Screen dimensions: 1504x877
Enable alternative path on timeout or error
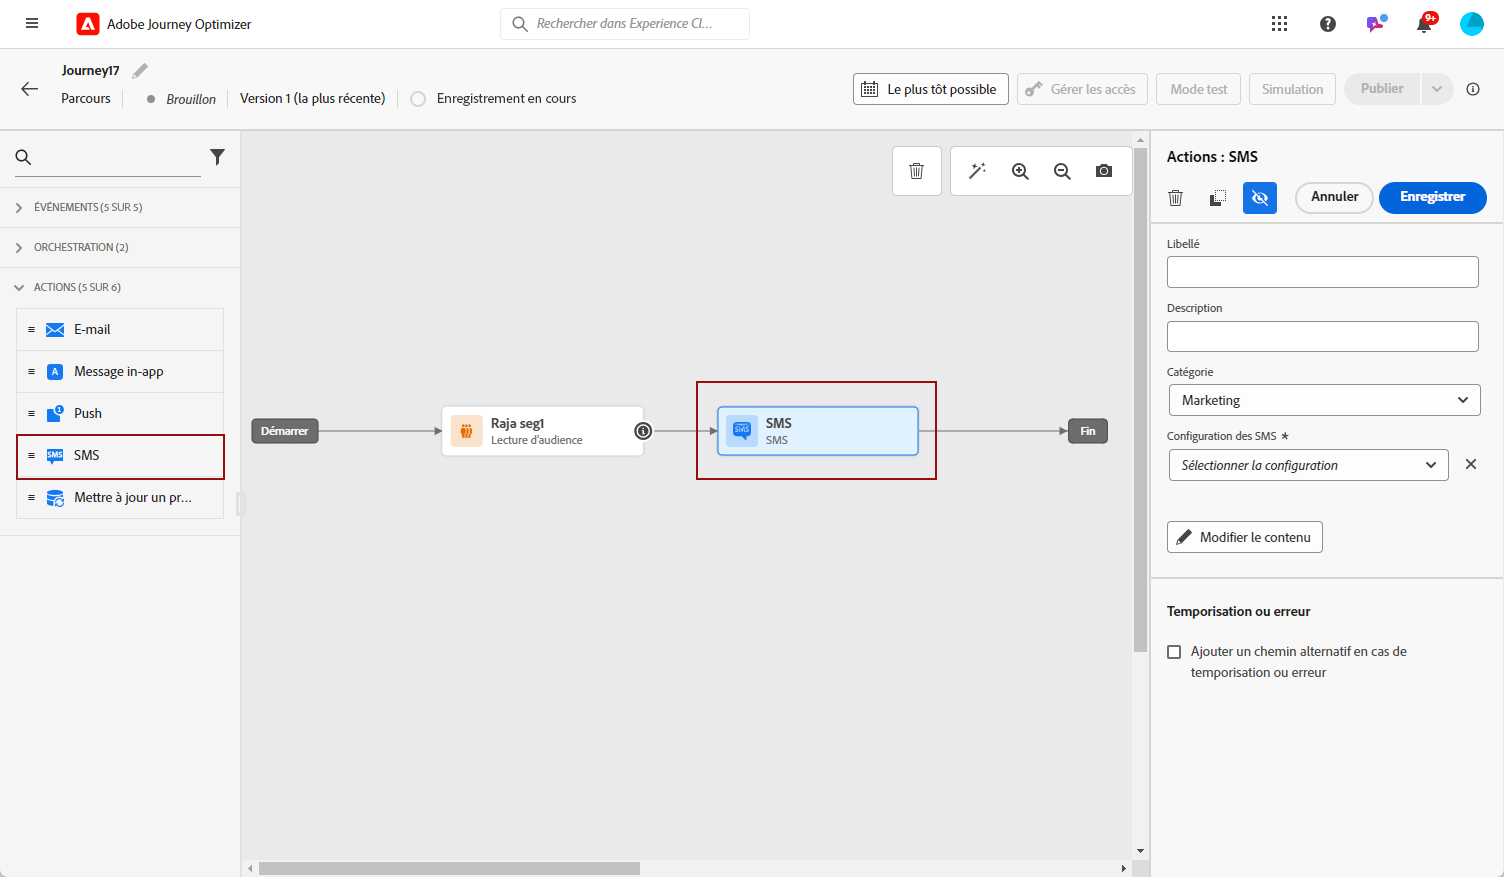[1174, 652]
